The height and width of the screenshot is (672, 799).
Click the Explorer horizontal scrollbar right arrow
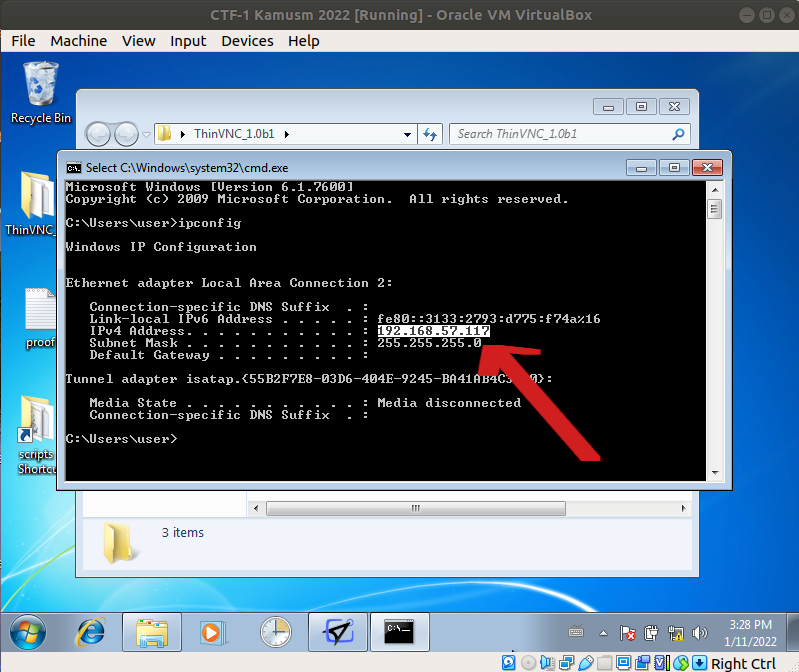pyautogui.click(x=683, y=508)
